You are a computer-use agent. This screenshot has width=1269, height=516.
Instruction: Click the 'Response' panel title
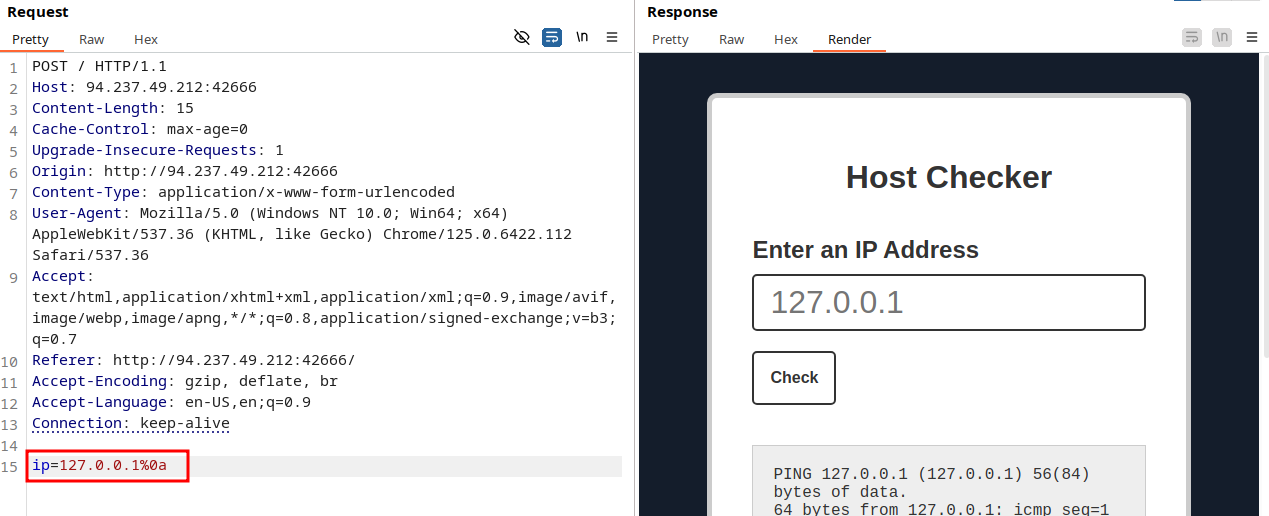pos(682,12)
